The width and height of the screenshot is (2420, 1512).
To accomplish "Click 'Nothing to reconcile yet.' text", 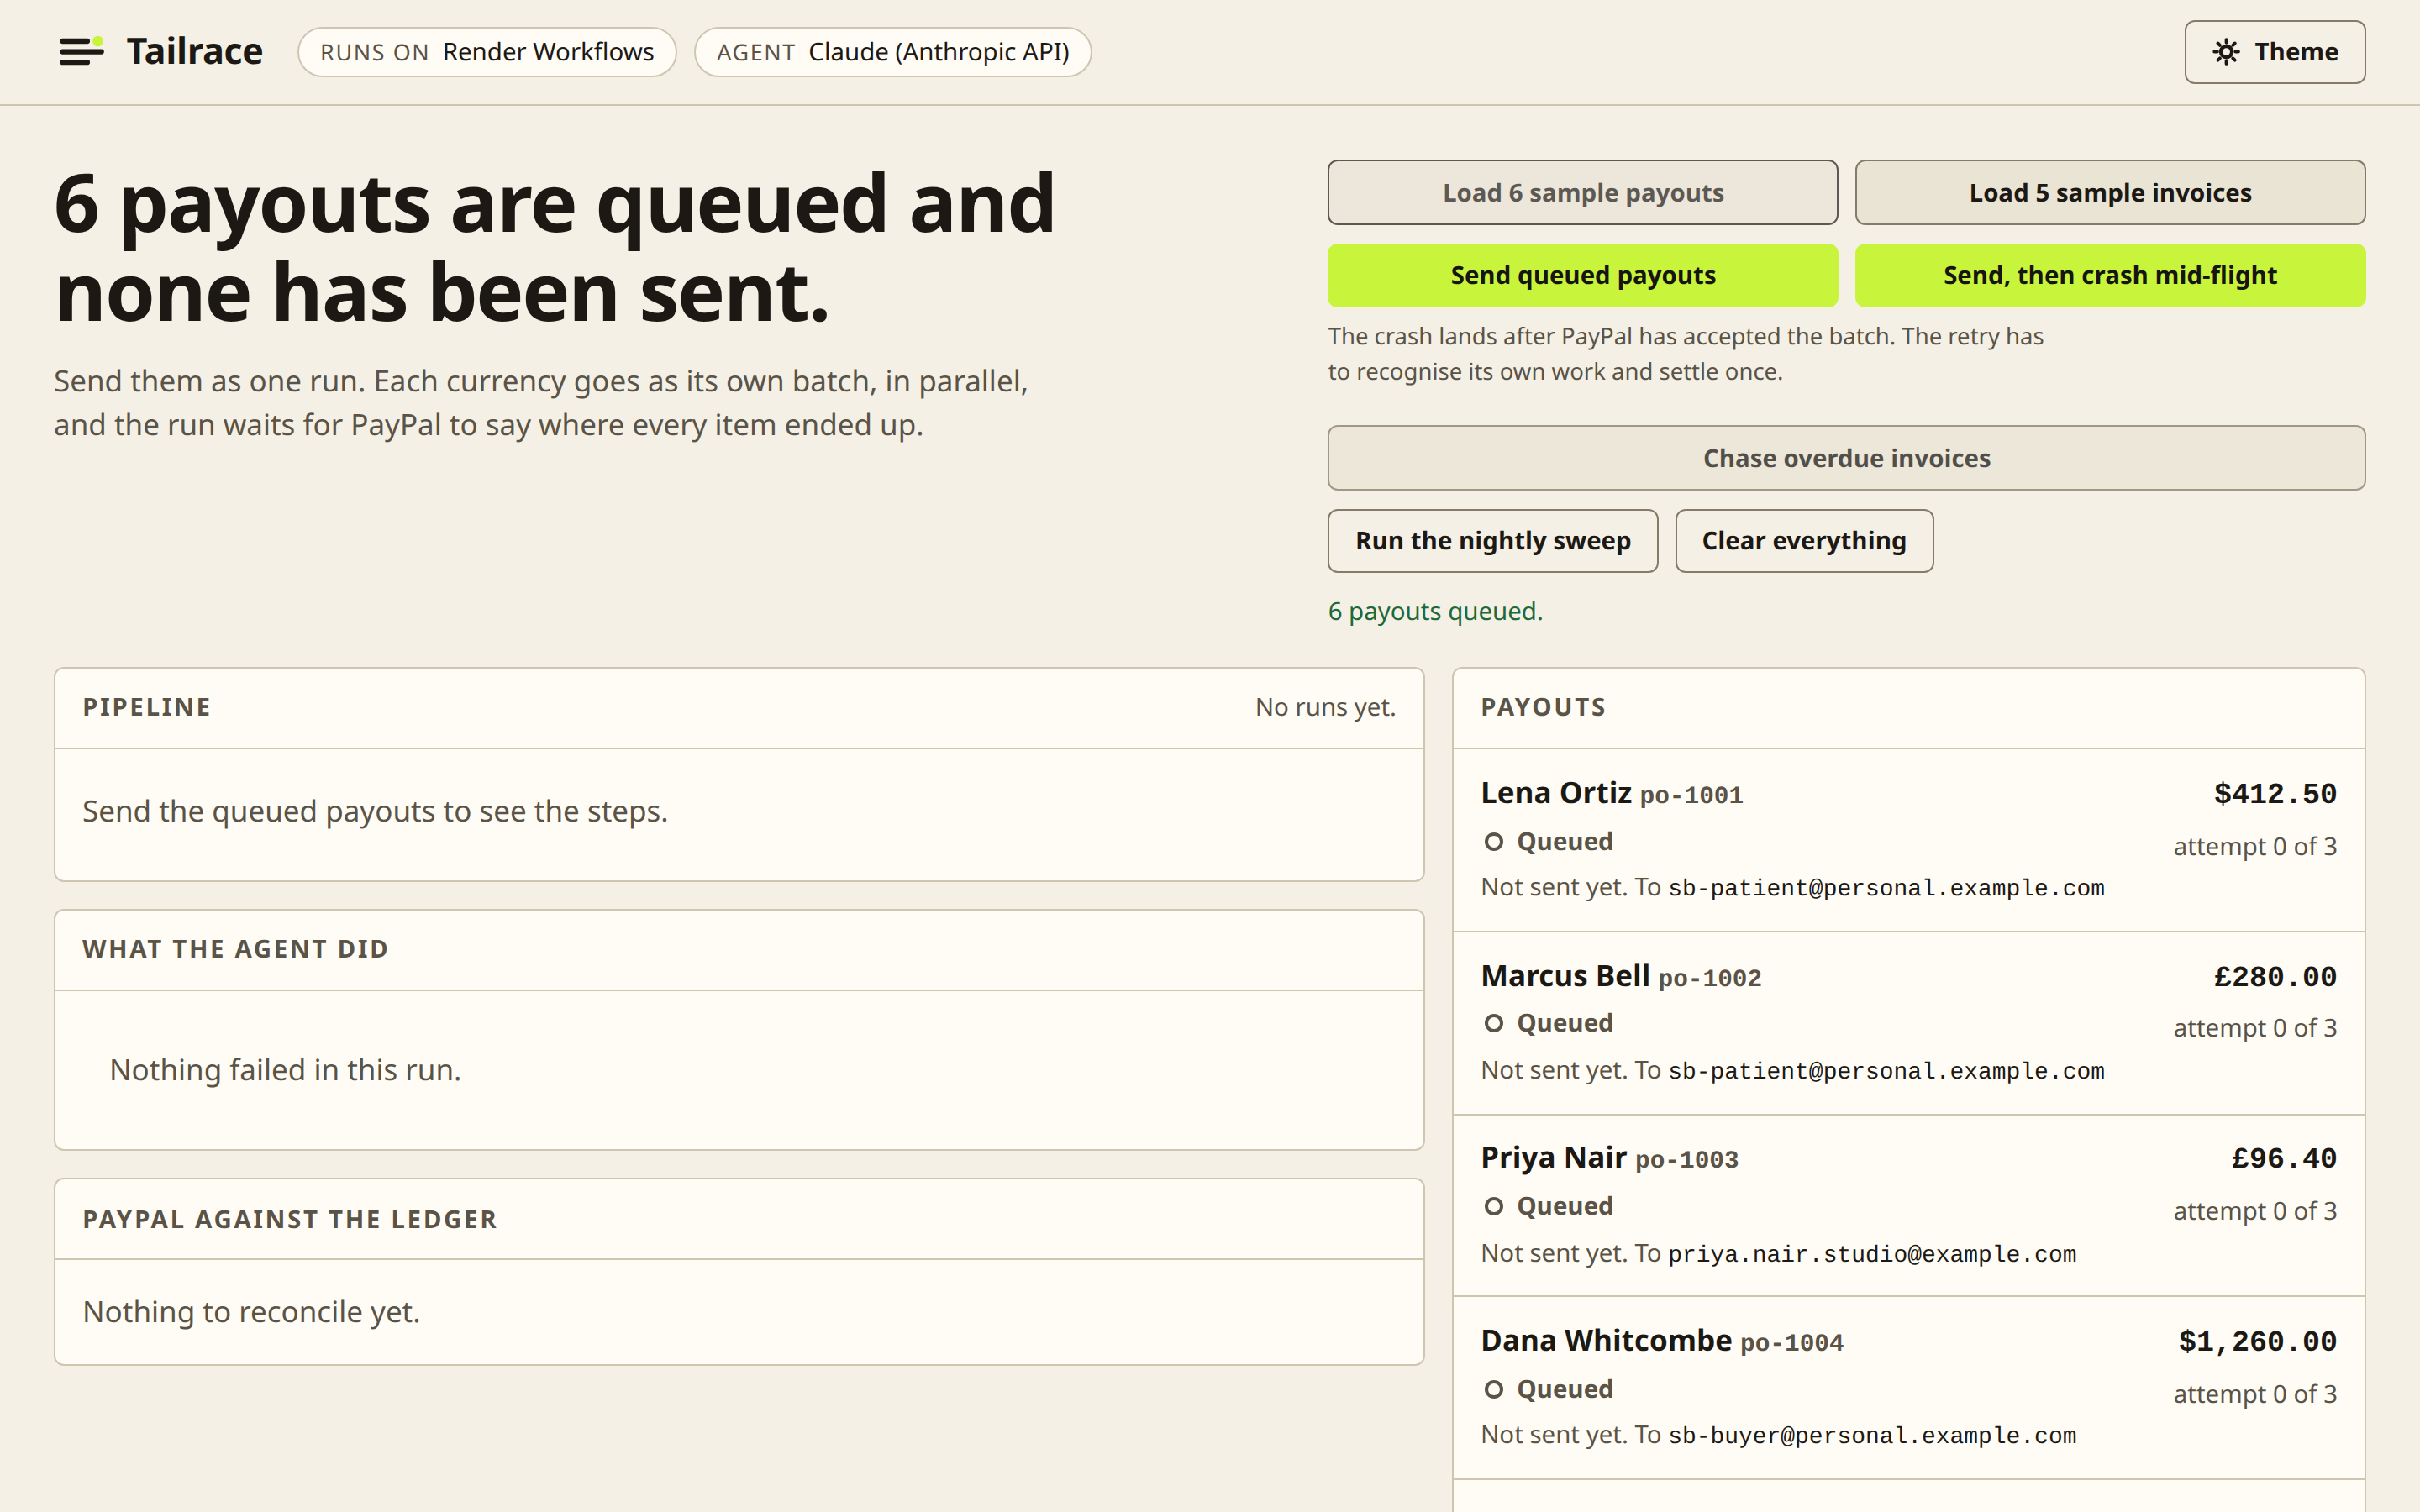I will [x=252, y=1312].
